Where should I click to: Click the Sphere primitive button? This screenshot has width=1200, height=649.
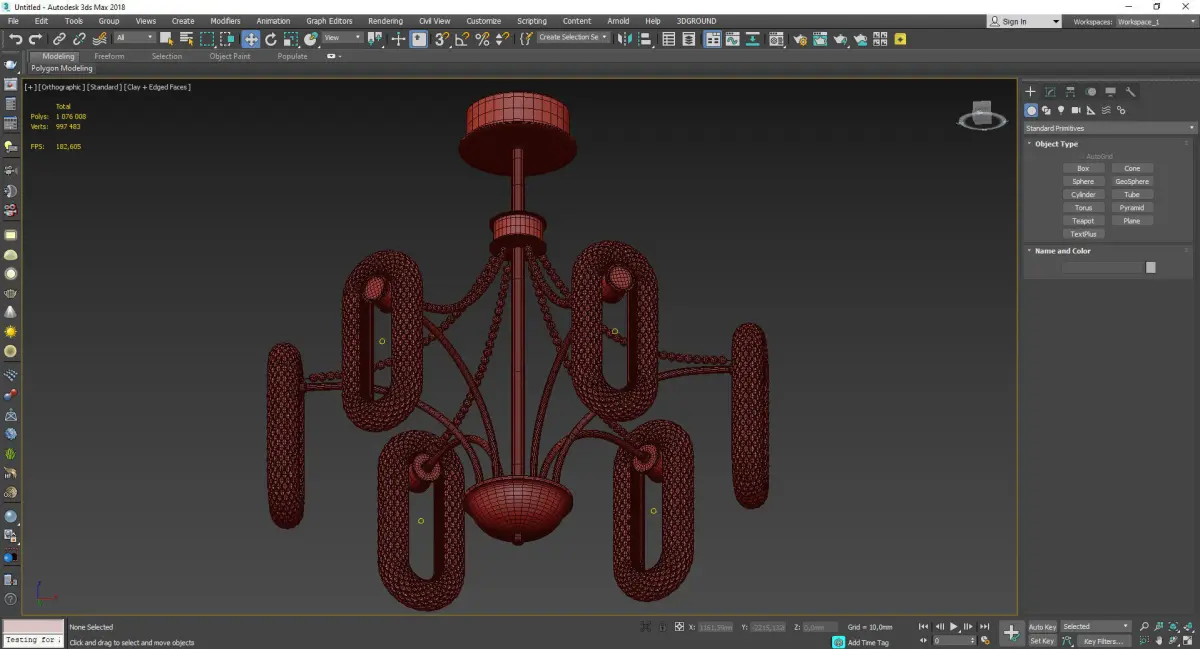click(x=1083, y=182)
